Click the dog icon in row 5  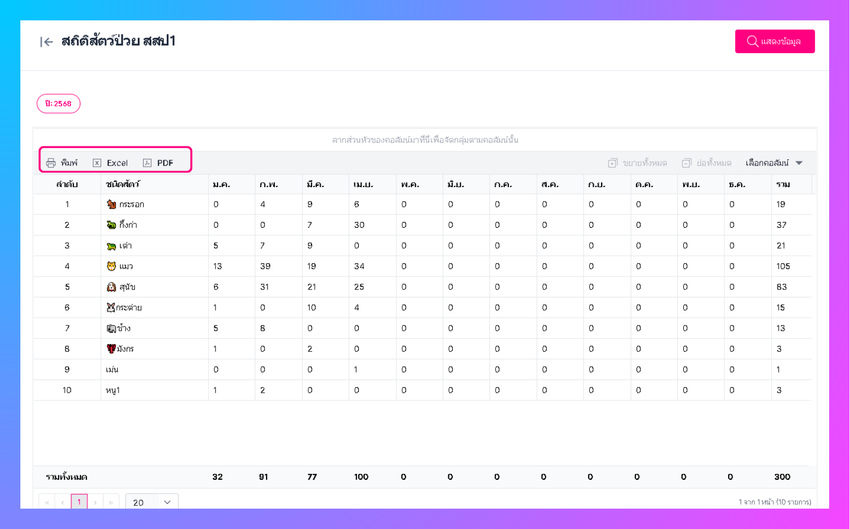point(111,287)
